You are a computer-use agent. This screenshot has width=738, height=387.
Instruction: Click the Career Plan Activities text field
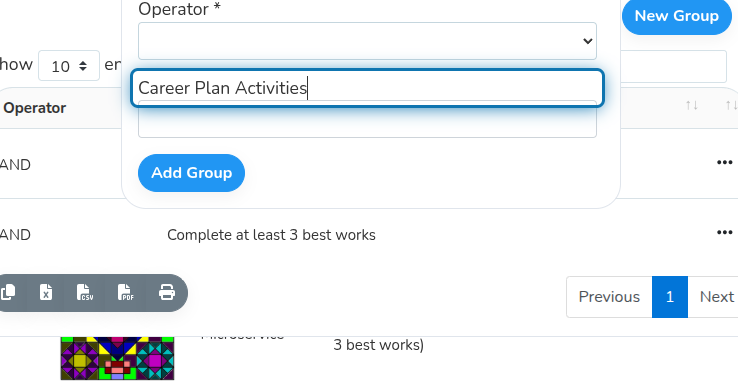[367, 88]
